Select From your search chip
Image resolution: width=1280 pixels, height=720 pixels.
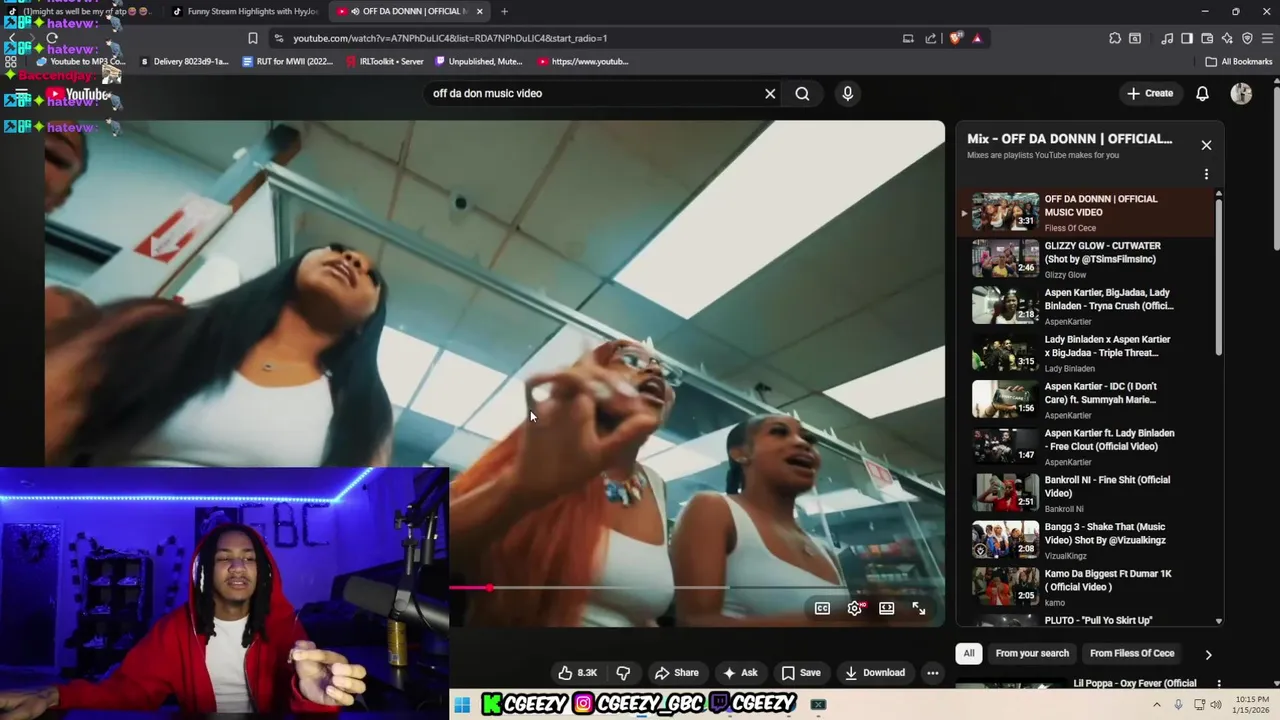[1032, 653]
